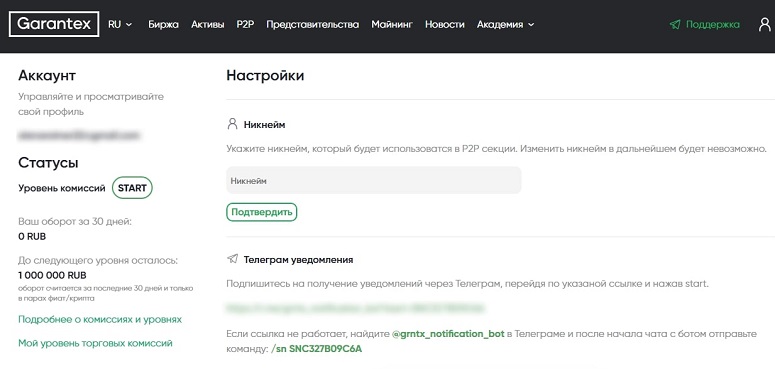Click the Подтвердить button

(x=261, y=212)
